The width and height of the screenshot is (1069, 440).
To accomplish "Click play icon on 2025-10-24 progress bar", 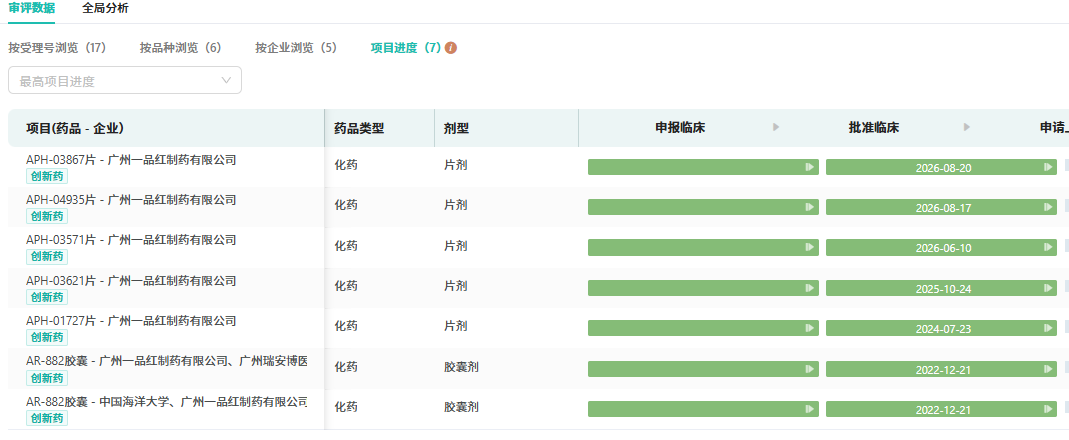I will [1048, 289].
